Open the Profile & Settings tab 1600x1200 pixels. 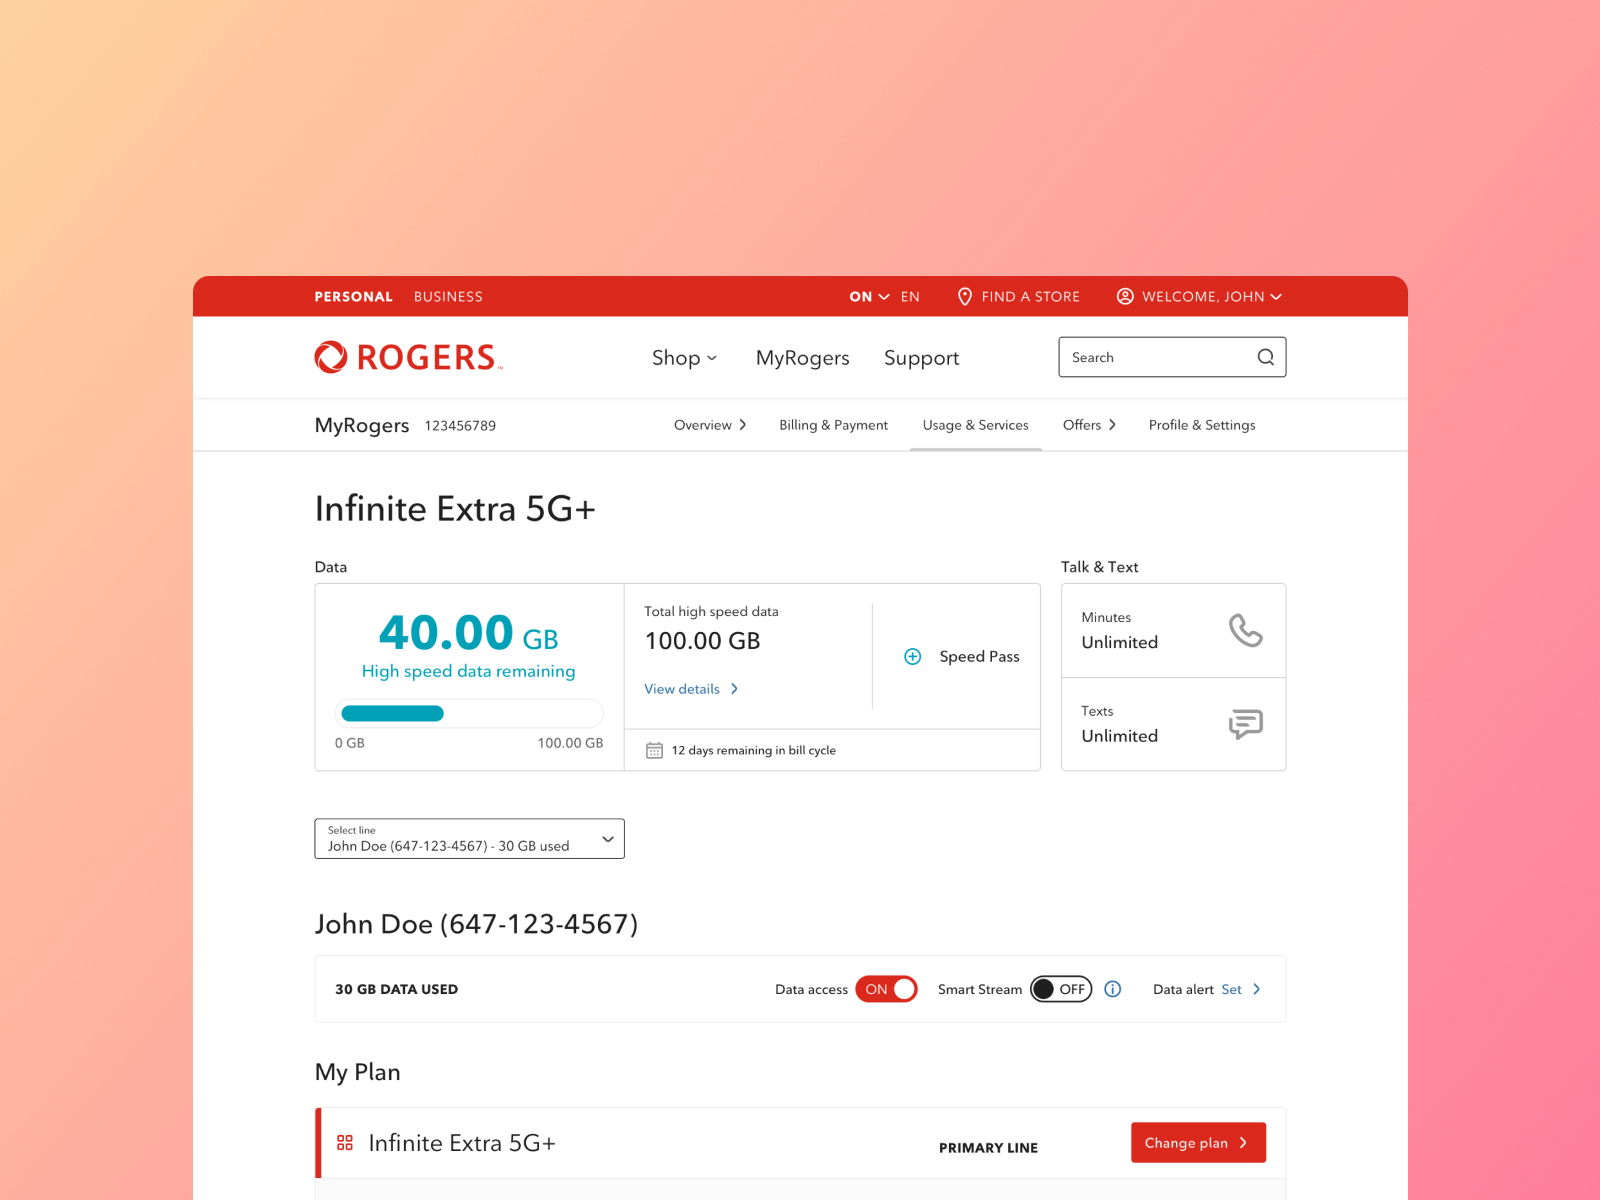coord(1202,425)
